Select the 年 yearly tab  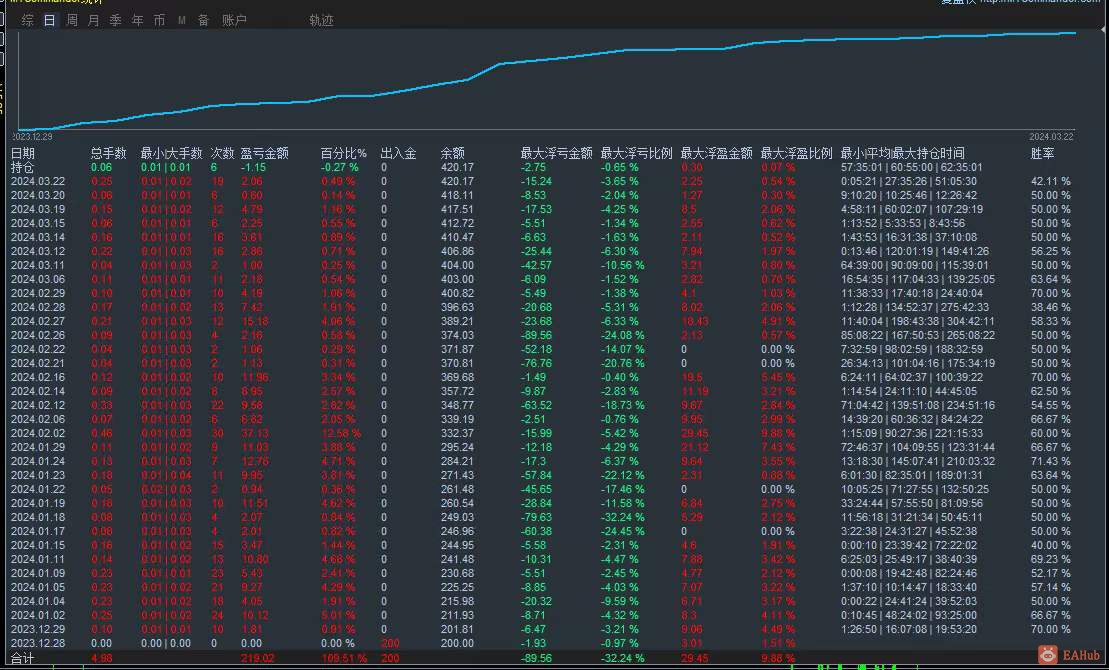tap(137, 21)
